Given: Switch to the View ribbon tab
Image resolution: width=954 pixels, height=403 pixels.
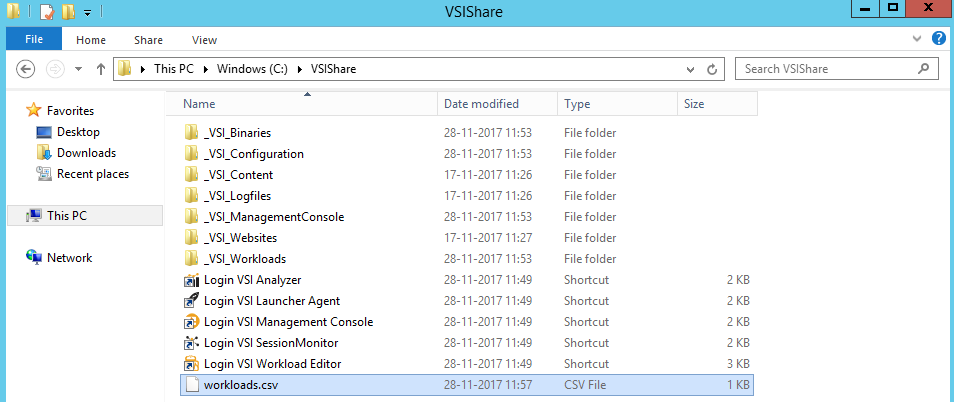Looking at the screenshot, I should pyautogui.click(x=204, y=40).
